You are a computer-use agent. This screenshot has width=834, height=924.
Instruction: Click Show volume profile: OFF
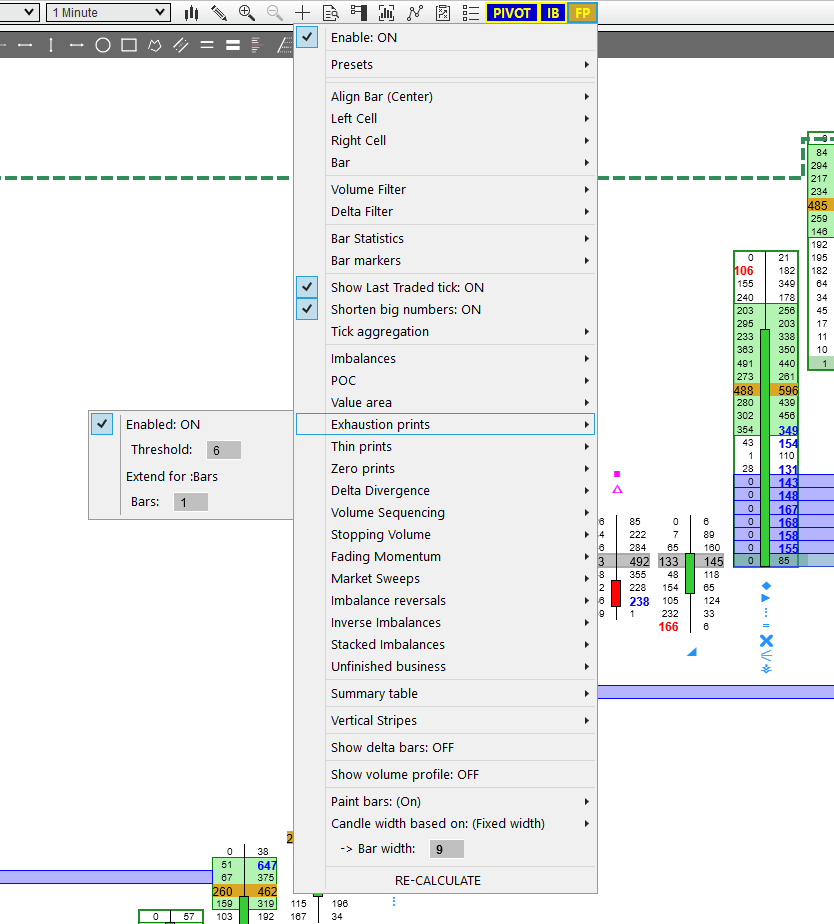405,775
